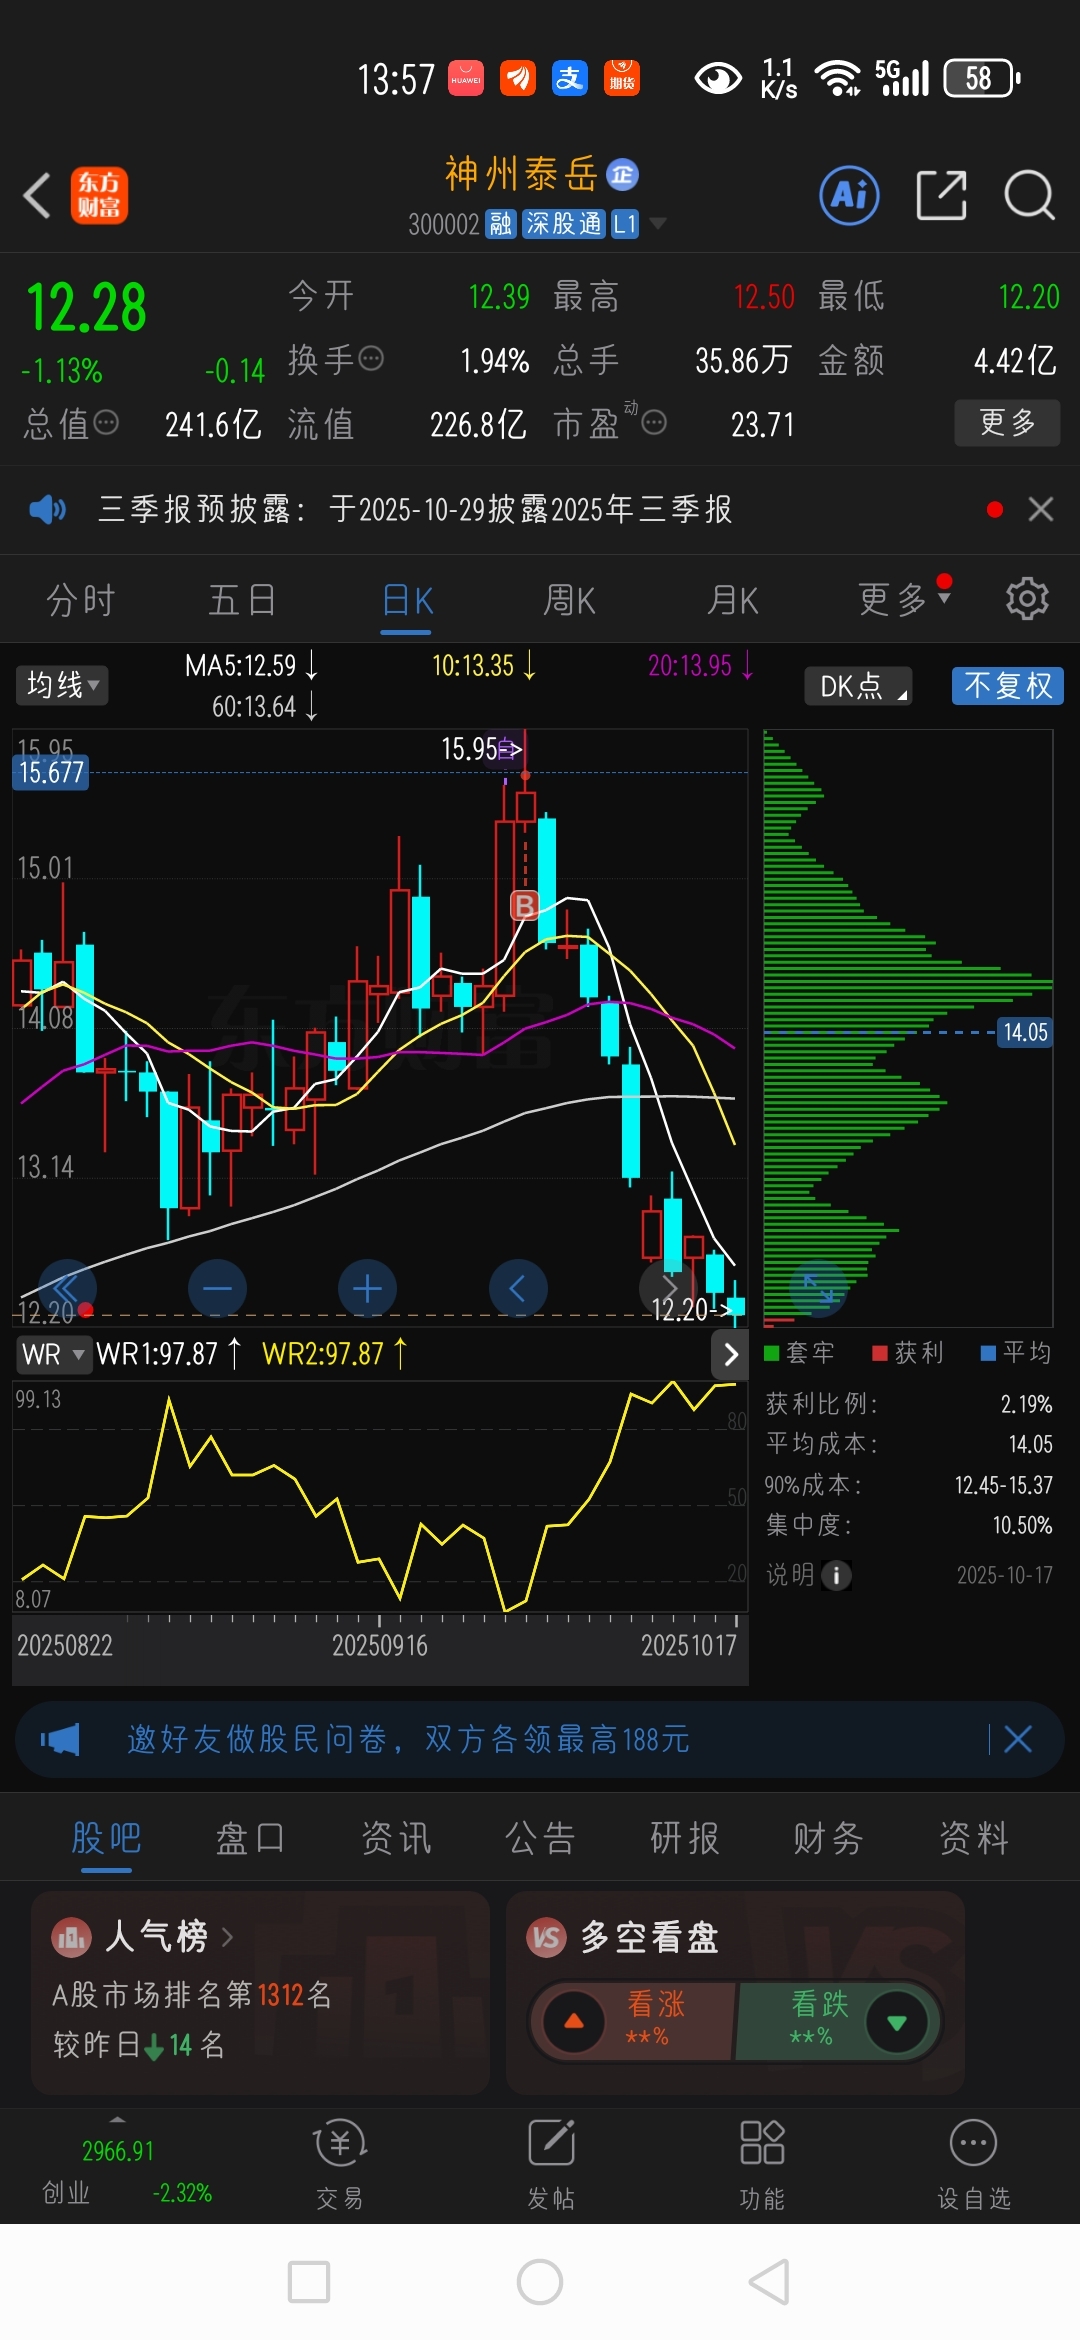
Task: Expand indicator panel with right chevron
Action: pos(730,1354)
